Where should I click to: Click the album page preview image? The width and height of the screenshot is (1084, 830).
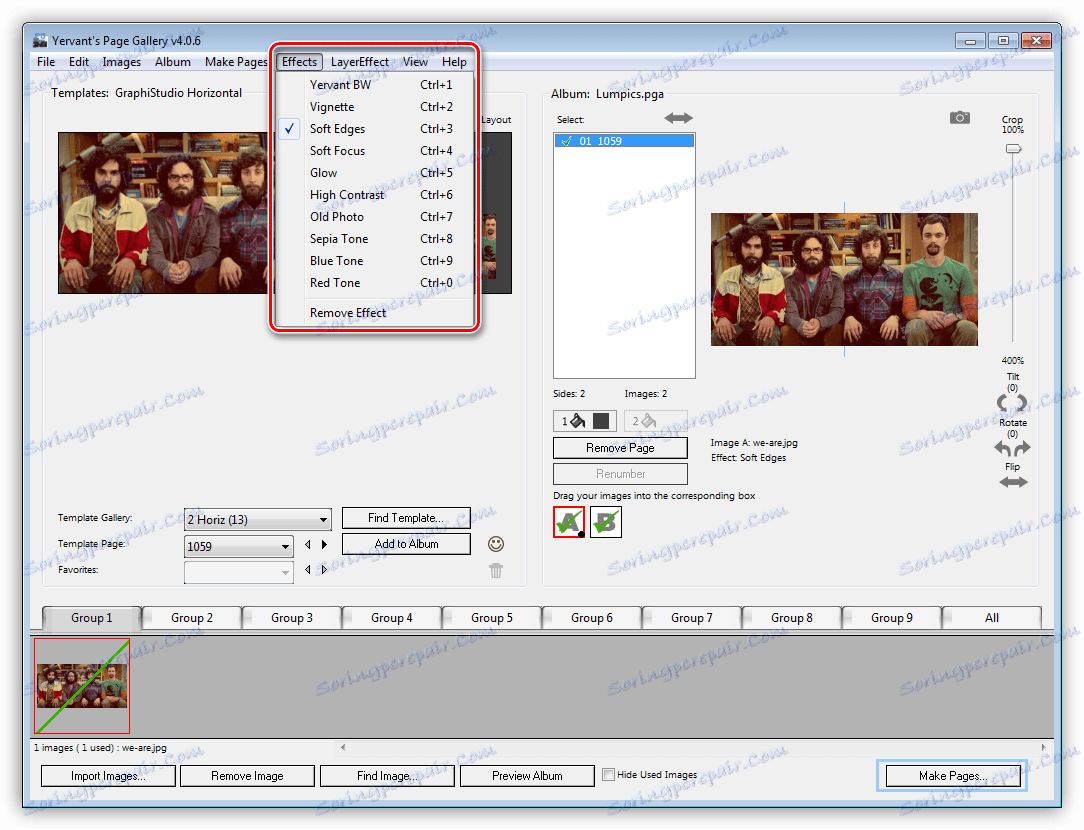point(844,279)
